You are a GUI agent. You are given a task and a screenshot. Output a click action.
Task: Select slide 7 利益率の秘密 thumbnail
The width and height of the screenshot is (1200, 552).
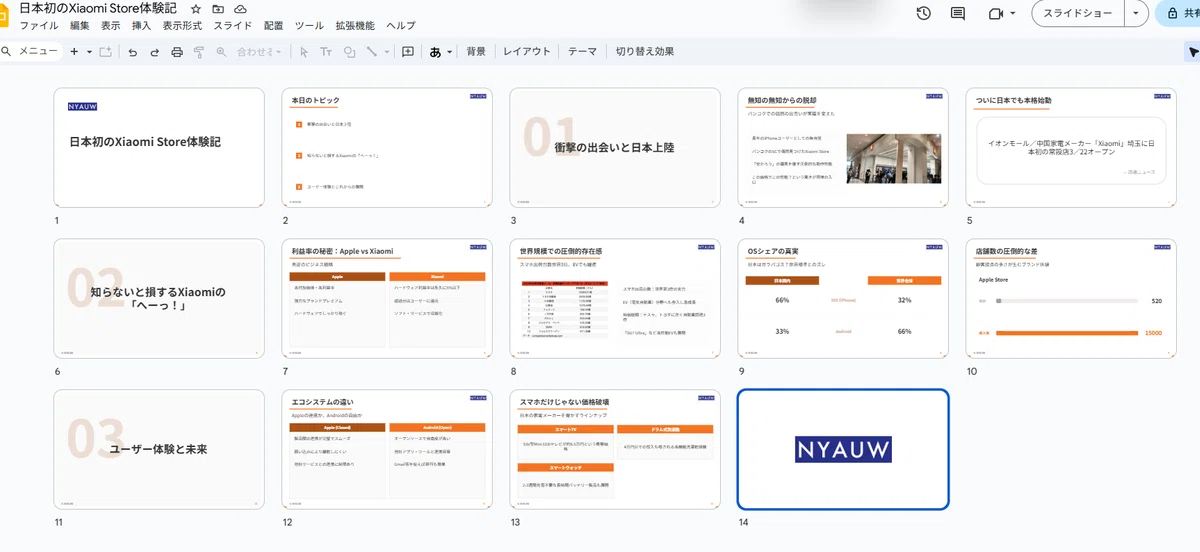pos(387,298)
